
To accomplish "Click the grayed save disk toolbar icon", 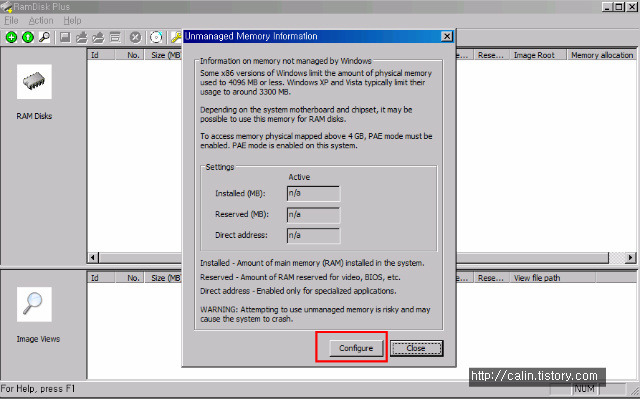I will pos(65,38).
